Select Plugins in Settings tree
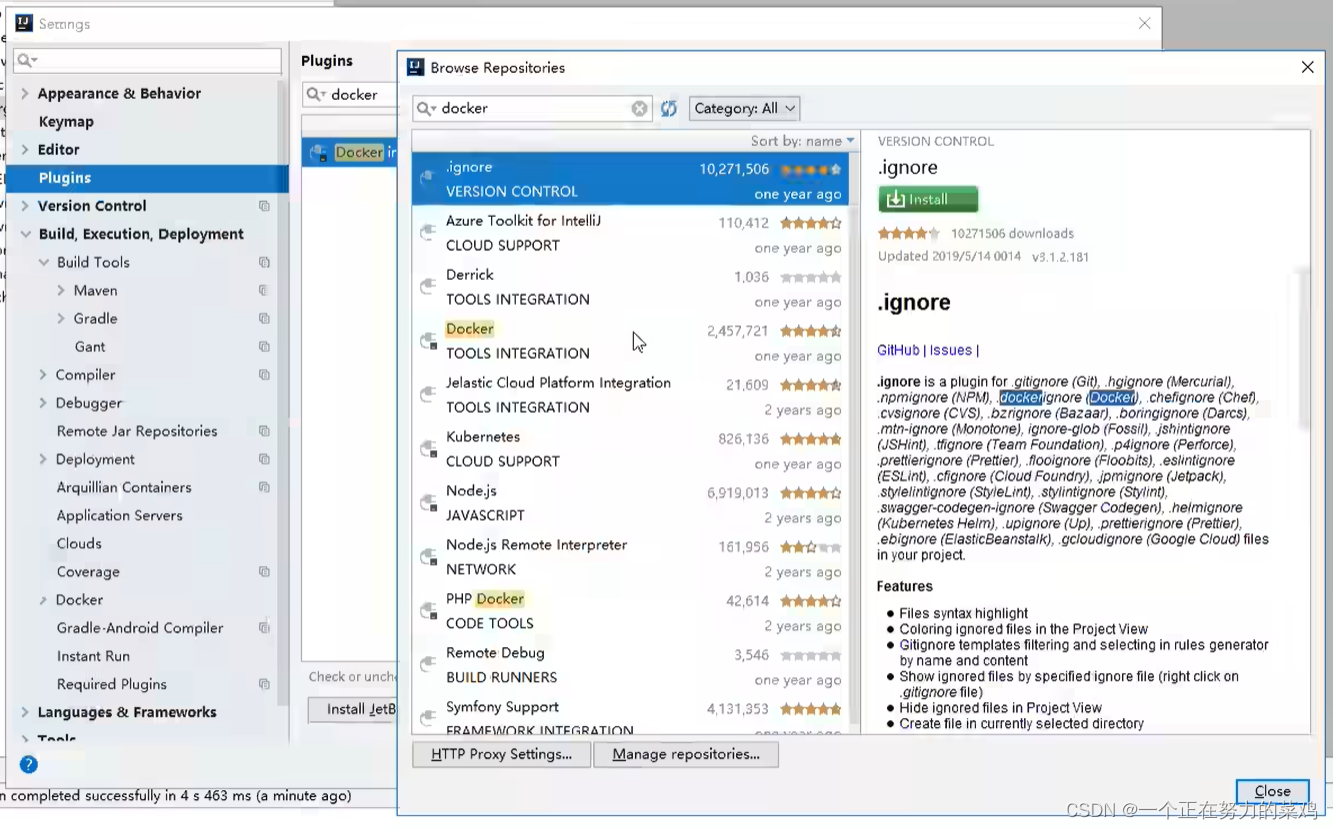The height and width of the screenshot is (829, 1333). point(65,178)
